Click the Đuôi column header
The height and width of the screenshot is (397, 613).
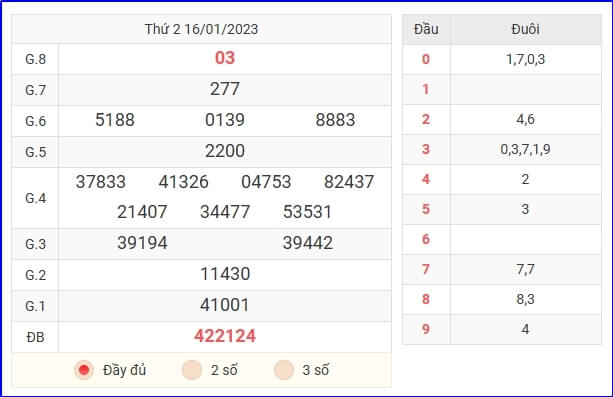tap(525, 29)
